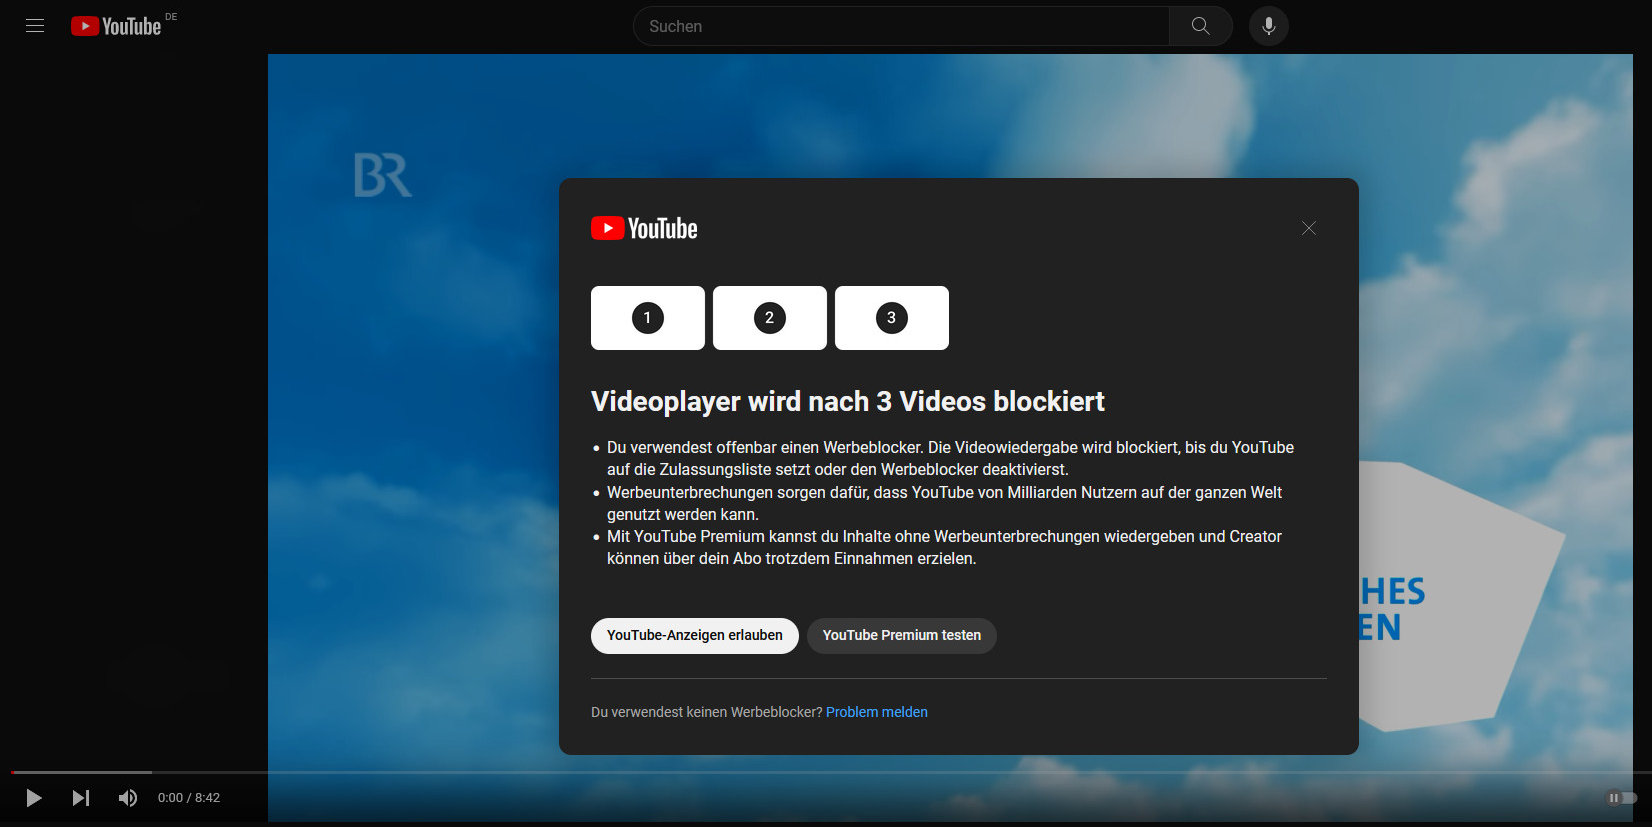Skip to the next video
This screenshot has height=827, width=1652.
coord(81,798)
